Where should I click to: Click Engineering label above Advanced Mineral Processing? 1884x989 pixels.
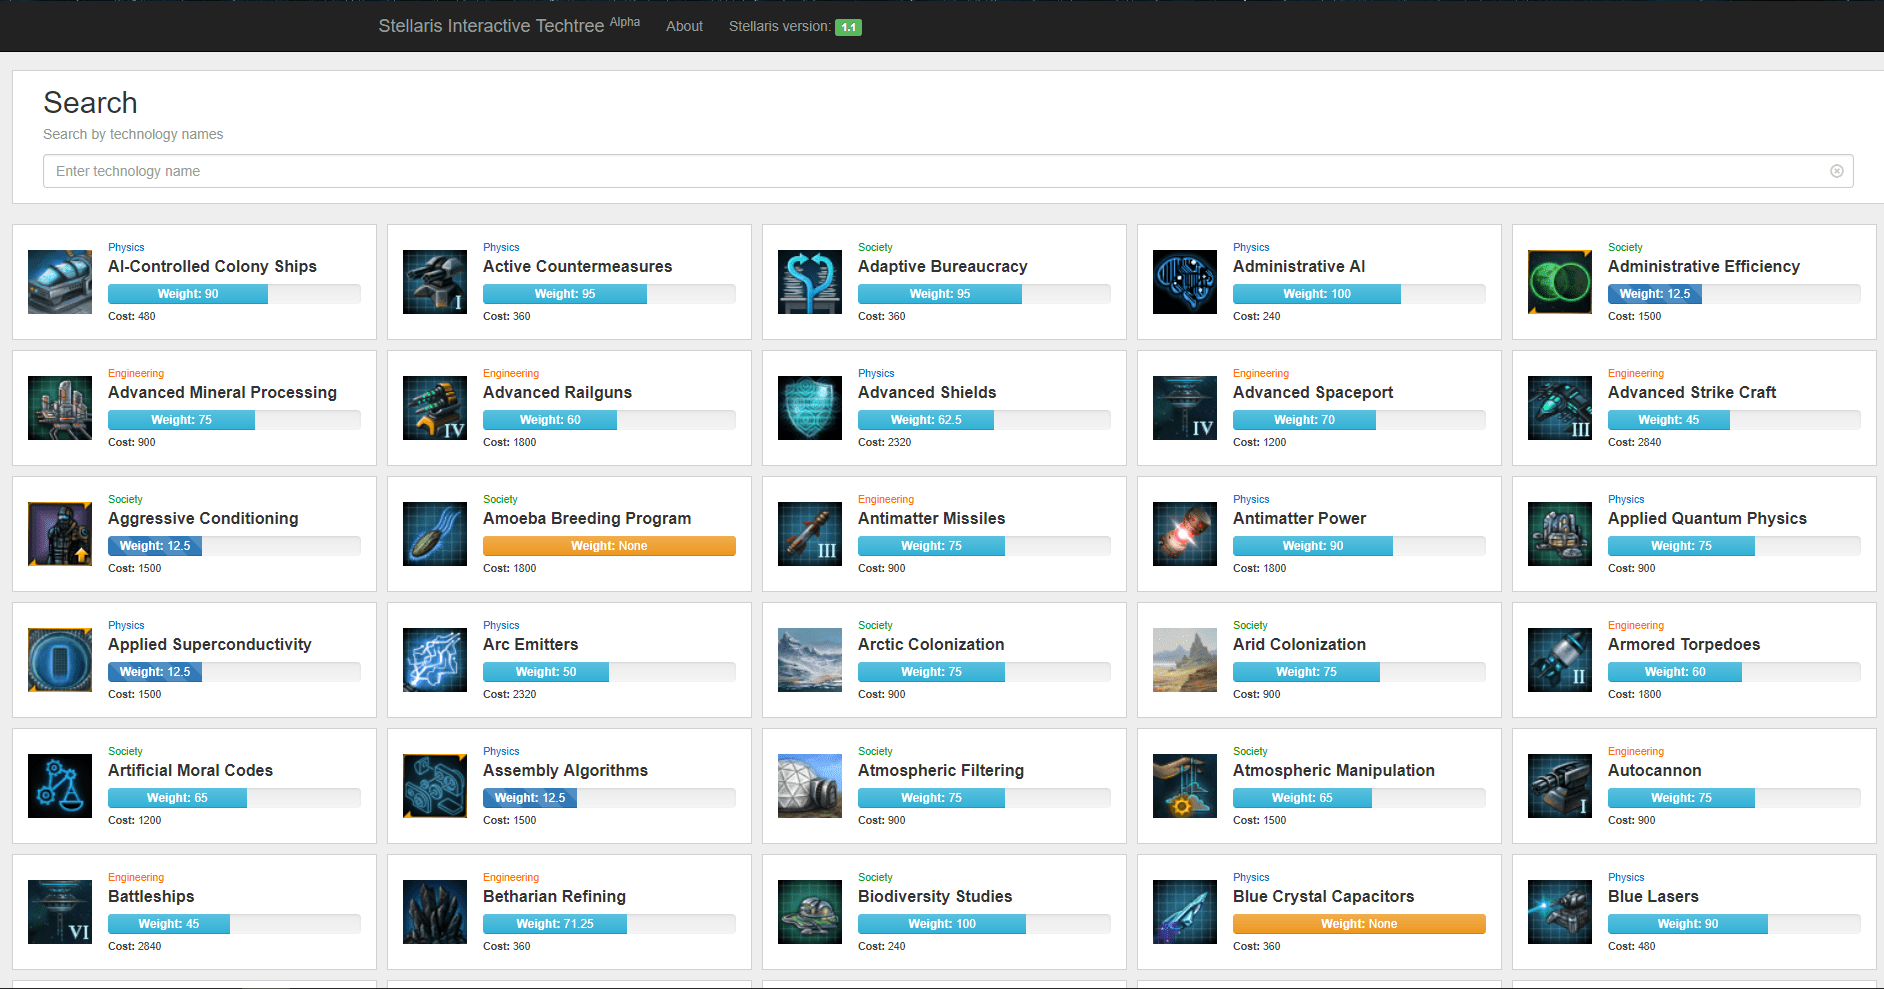click(x=136, y=373)
